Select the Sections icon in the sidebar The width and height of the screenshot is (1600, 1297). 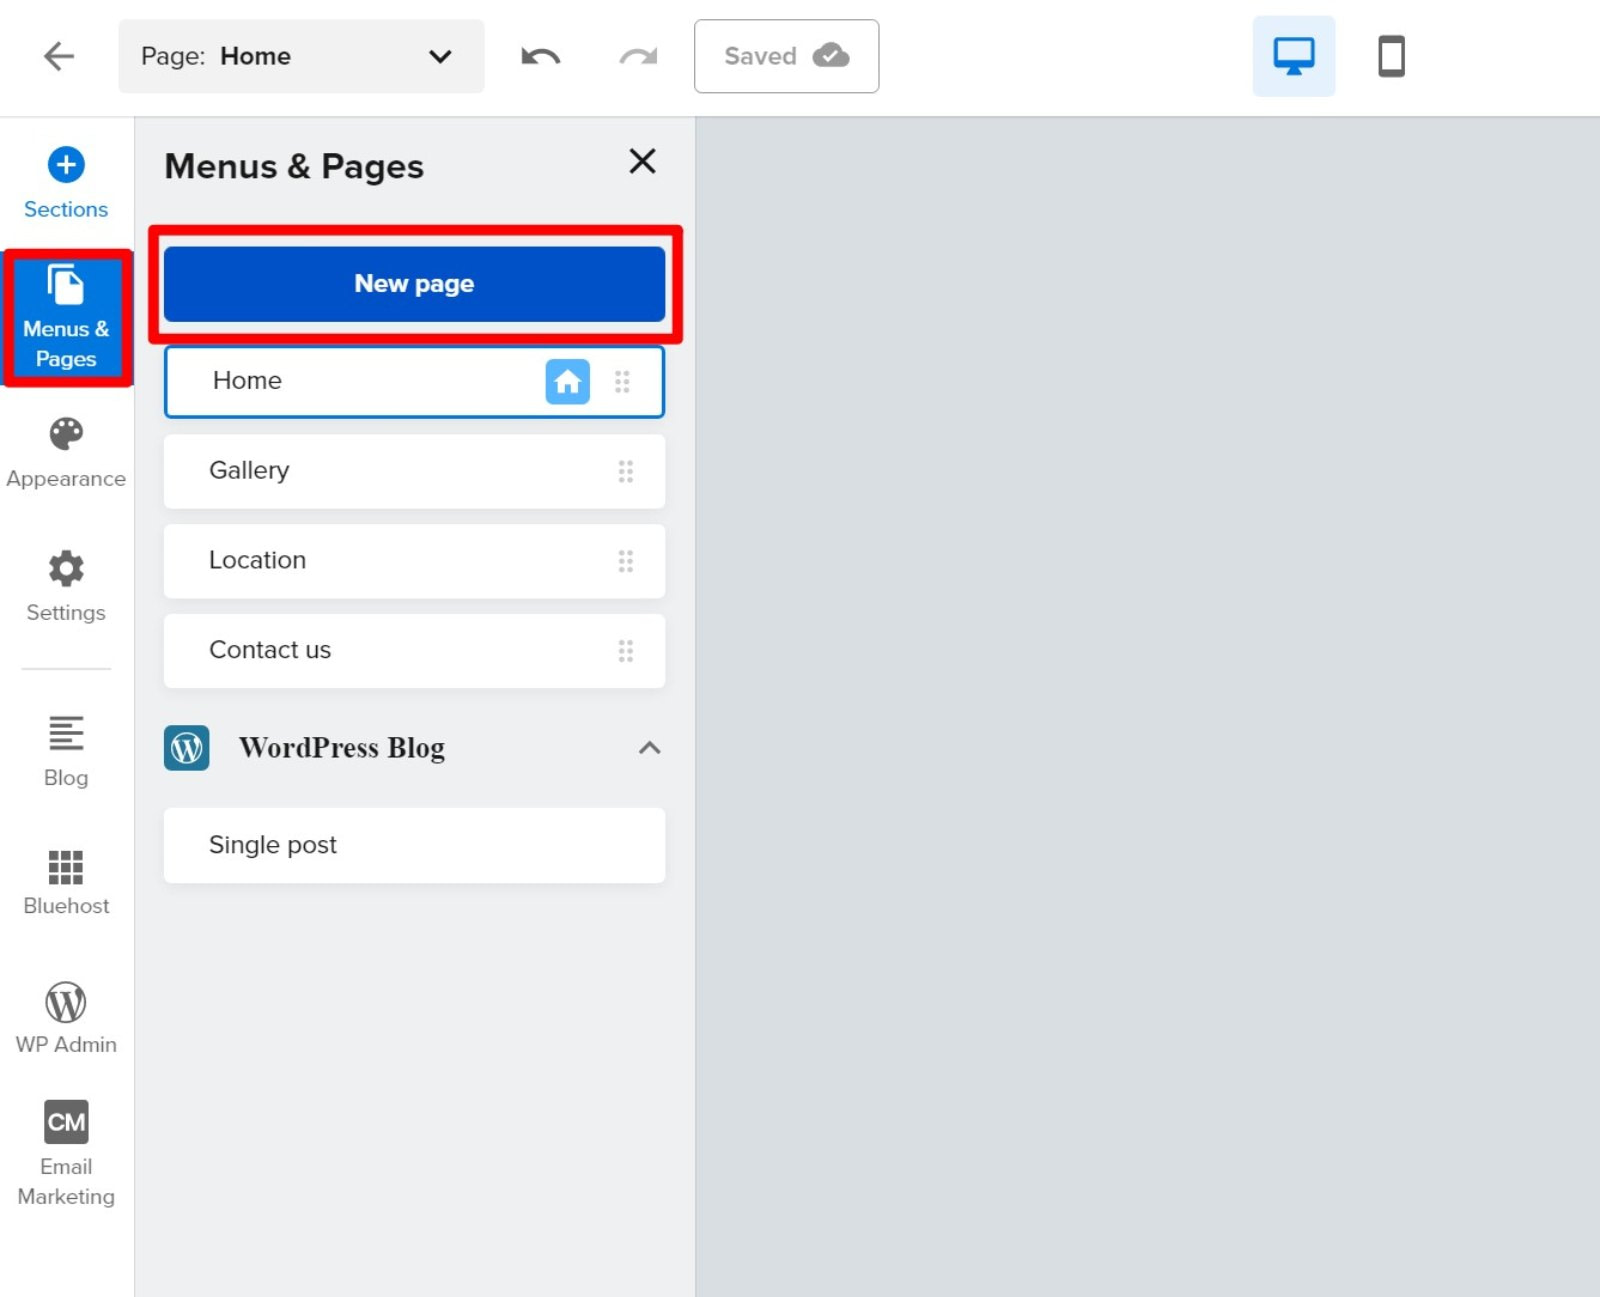65,180
